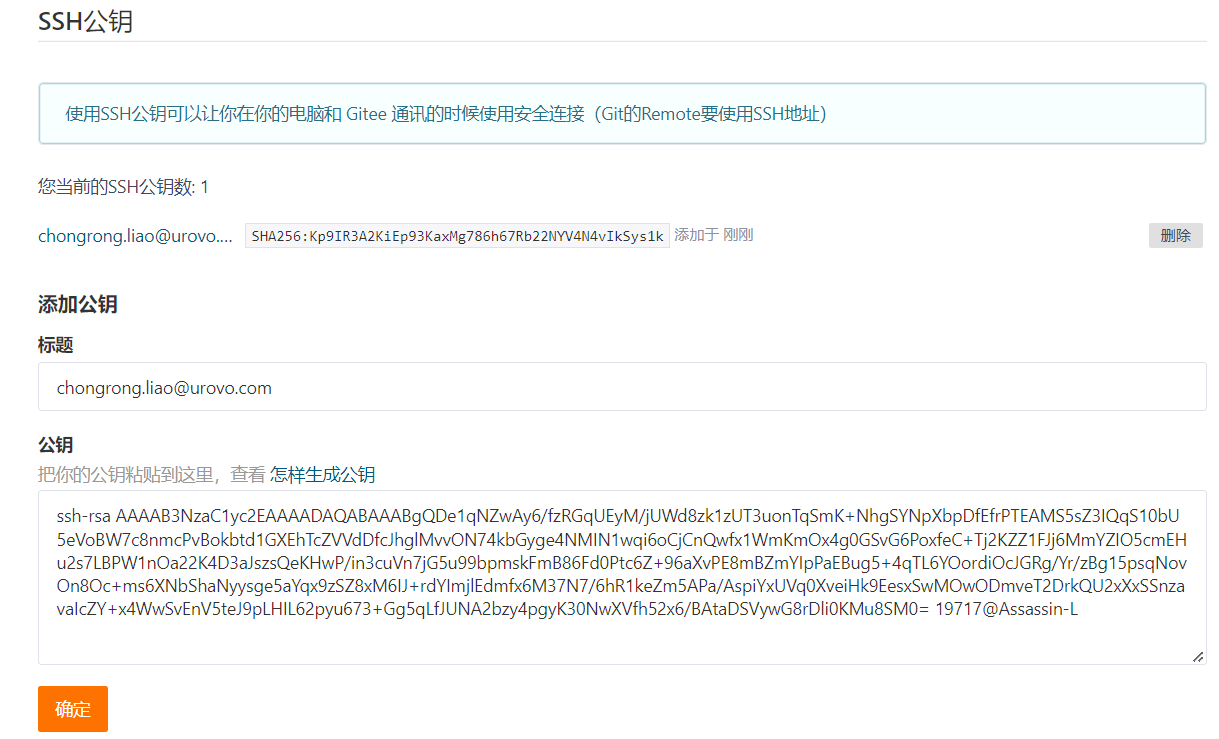Open the 怎样生成公钥 help link
This screenshot has height=739, width=1219.
pos(322,474)
